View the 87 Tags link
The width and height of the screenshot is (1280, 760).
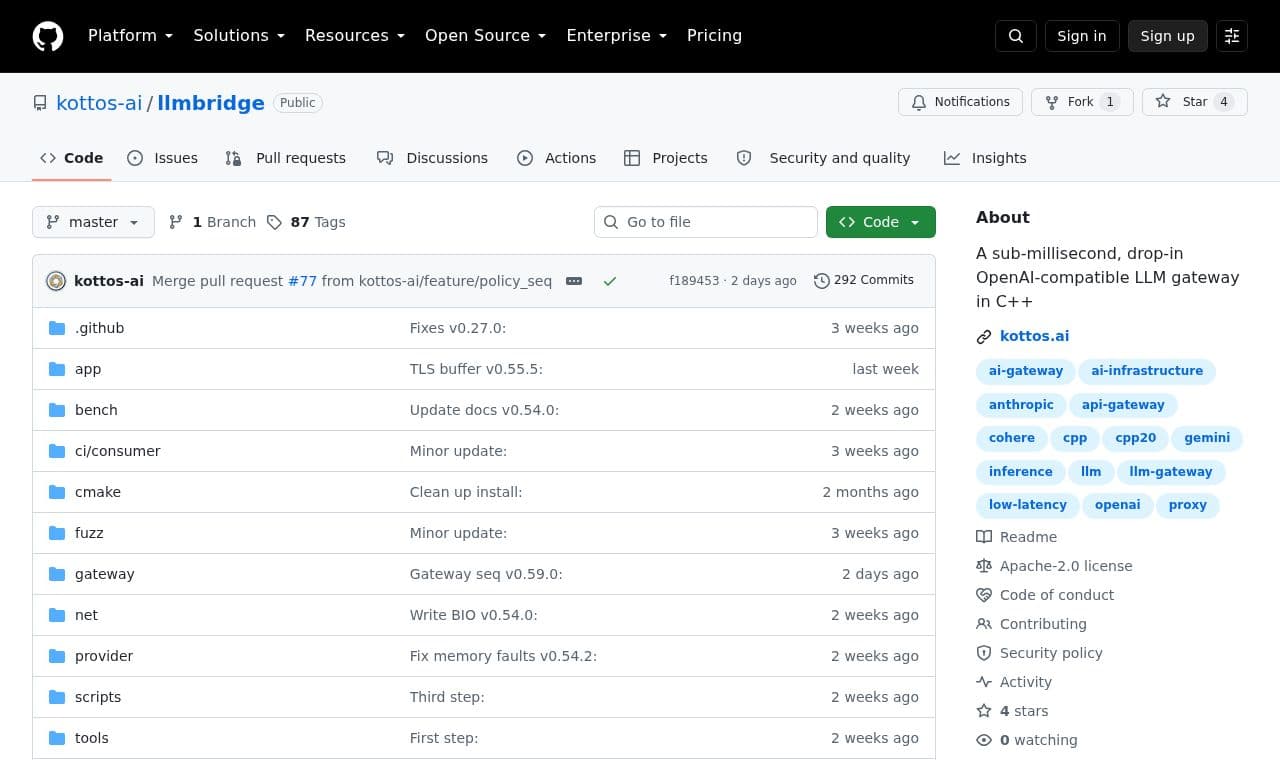click(306, 222)
